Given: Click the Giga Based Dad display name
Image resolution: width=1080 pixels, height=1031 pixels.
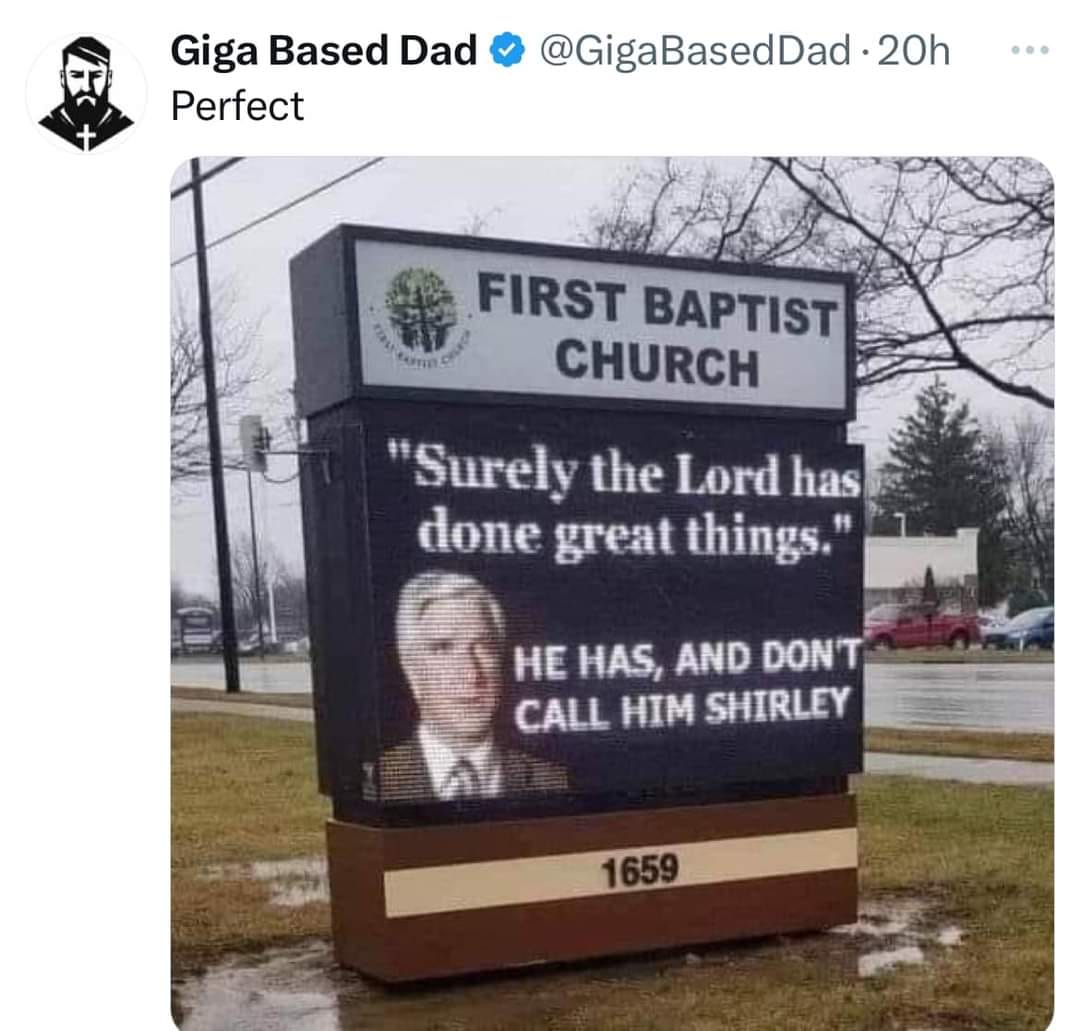Looking at the screenshot, I should click(324, 51).
